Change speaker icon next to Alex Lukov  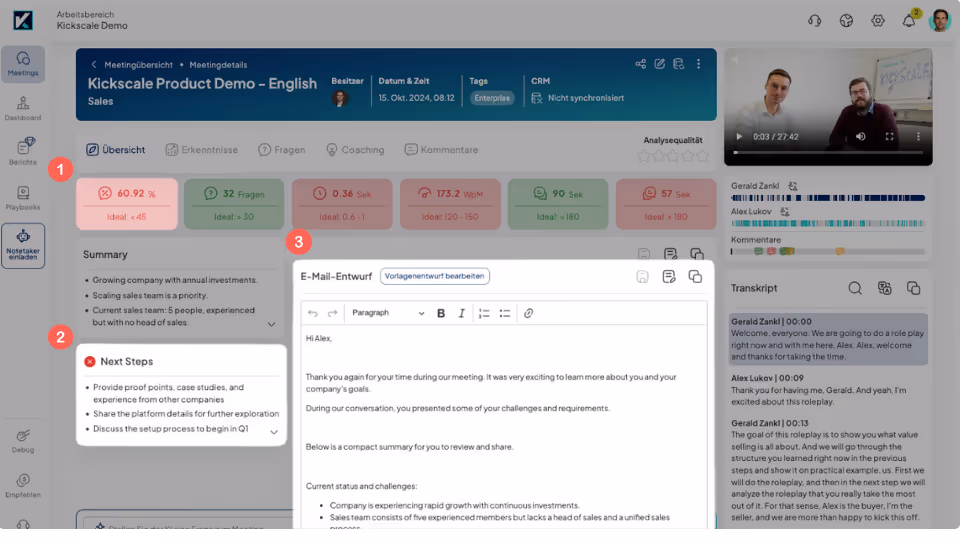(784, 211)
